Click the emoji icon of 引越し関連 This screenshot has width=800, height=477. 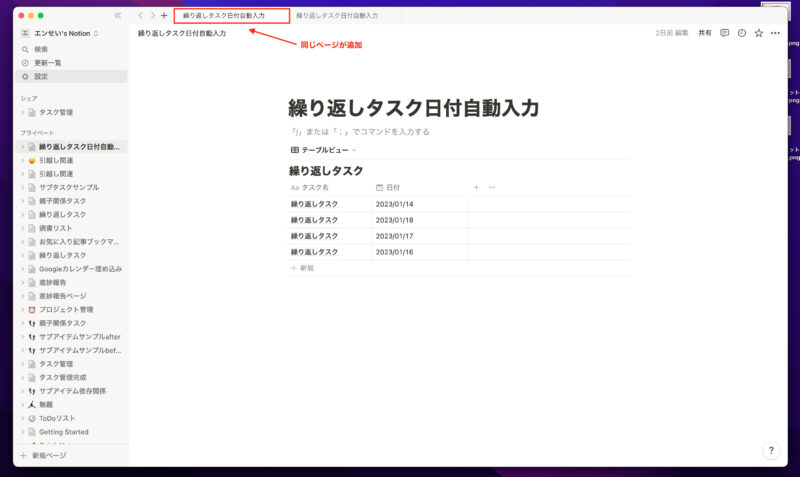(32, 160)
